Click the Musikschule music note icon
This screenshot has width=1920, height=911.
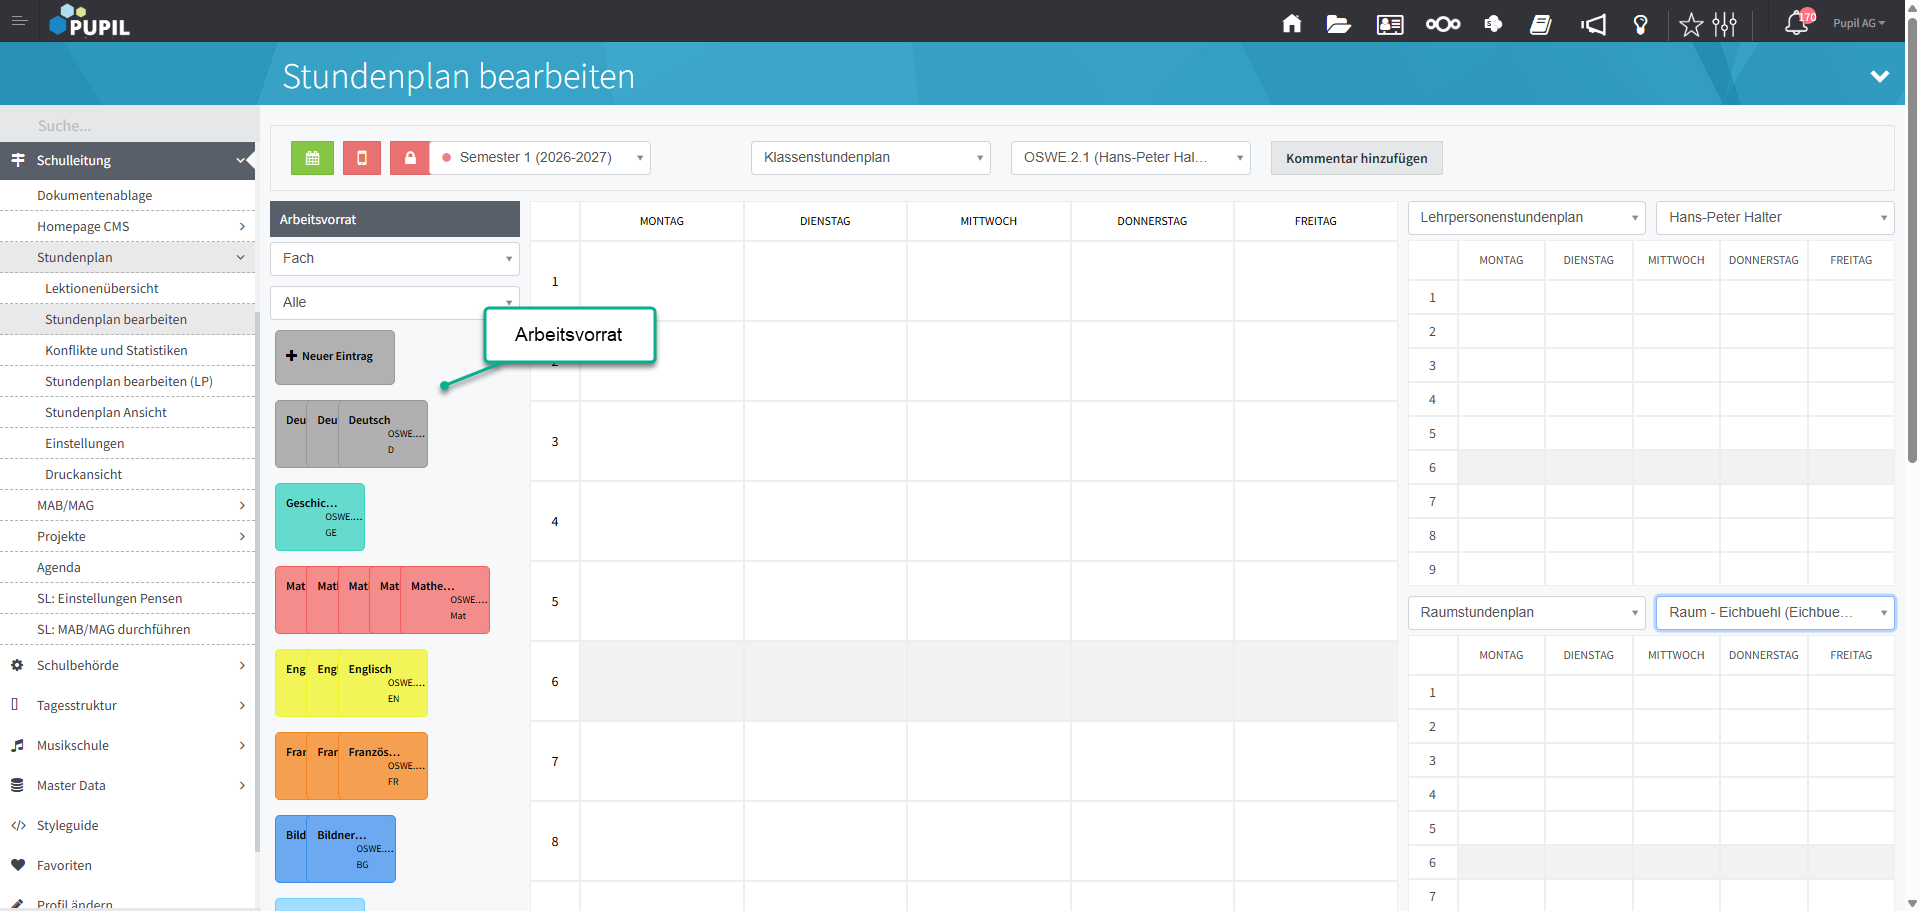coord(17,745)
